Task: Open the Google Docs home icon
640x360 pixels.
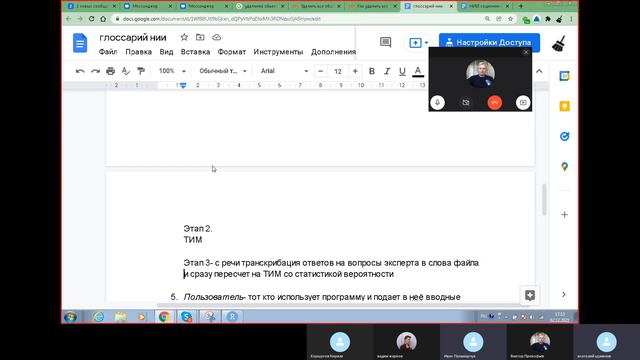Action: pyautogui.click(x=80, y=43)
